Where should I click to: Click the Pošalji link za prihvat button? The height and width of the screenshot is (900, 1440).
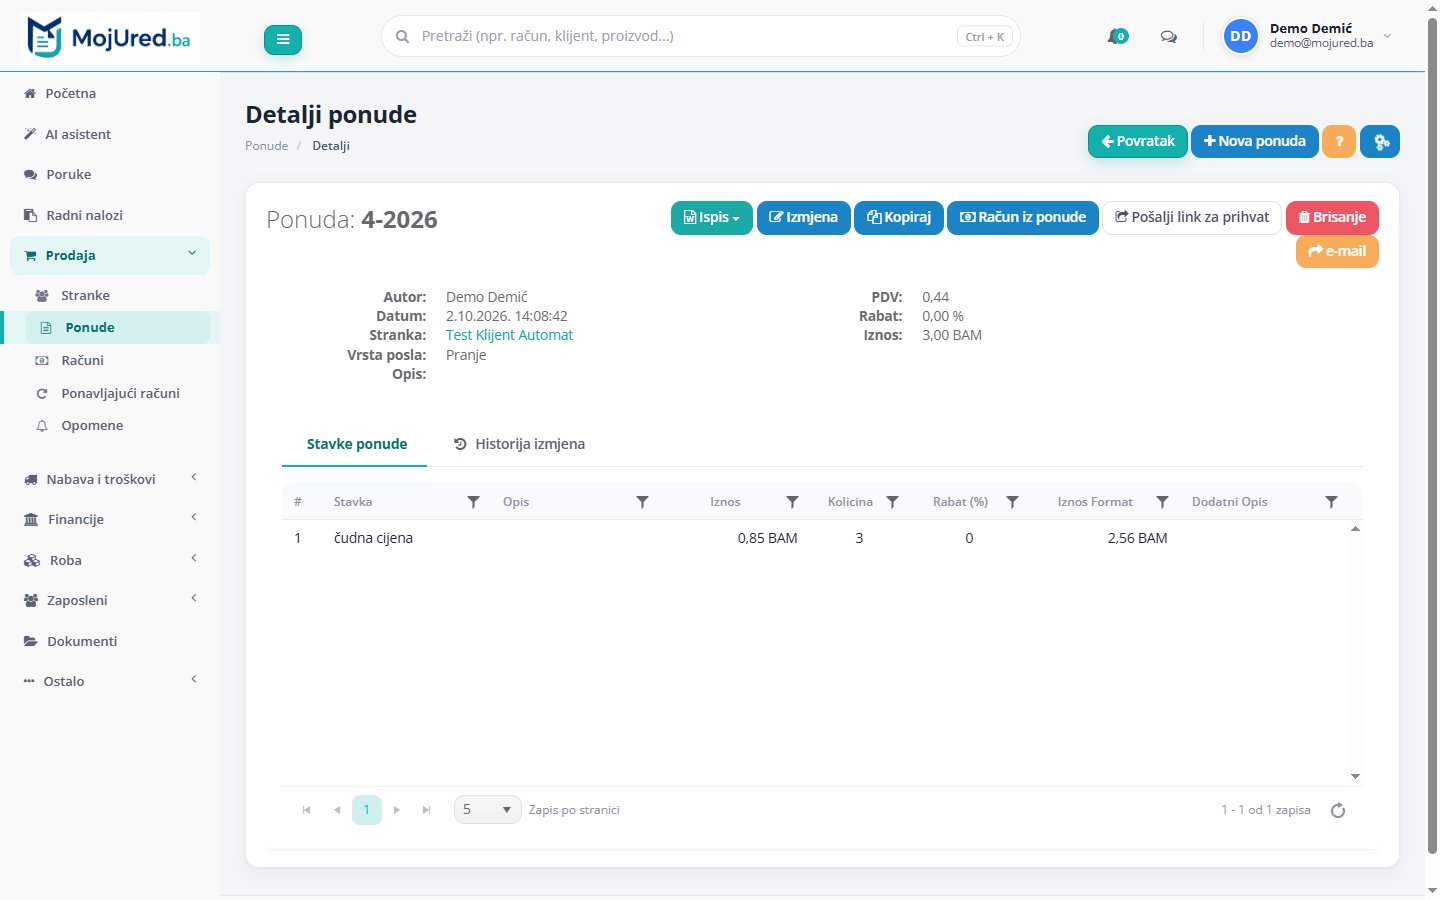[1192, 217]
